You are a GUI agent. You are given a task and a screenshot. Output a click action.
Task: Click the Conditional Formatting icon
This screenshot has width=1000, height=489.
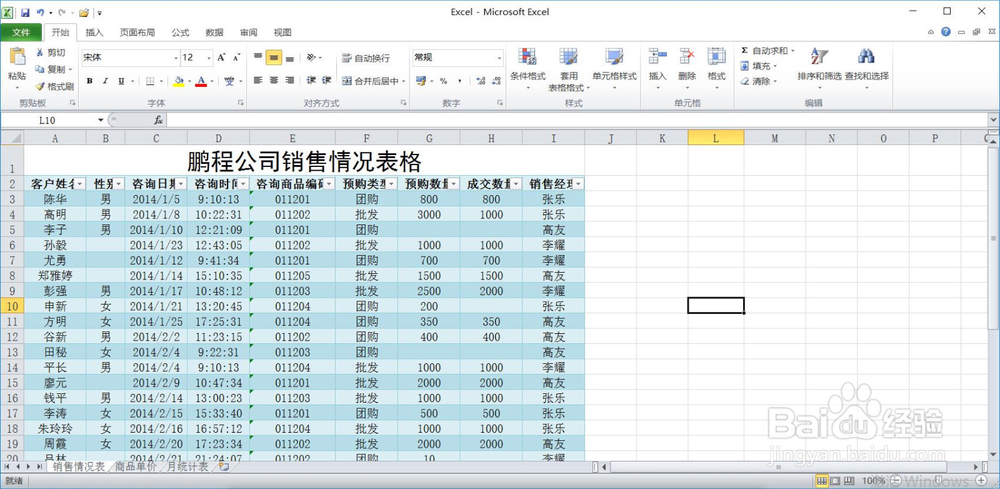527,57
